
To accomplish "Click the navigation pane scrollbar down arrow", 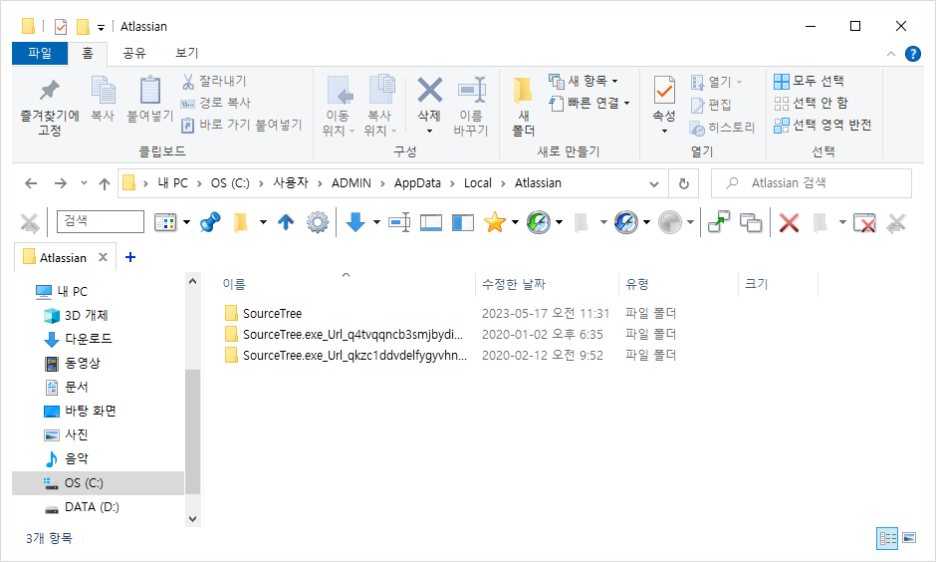I will pos(192,519).
